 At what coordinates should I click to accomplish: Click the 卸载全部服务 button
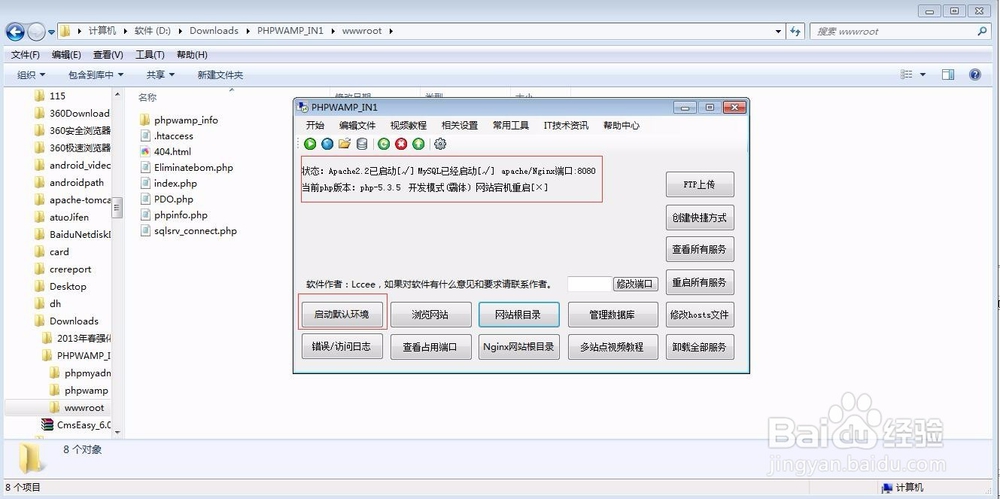pos(700,346)
